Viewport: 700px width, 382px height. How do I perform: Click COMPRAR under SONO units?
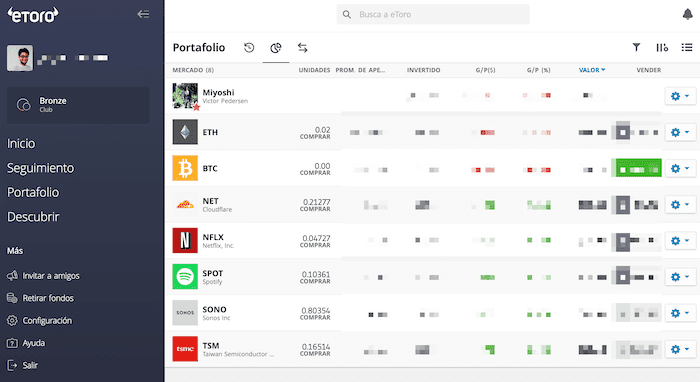pos(315,317)
